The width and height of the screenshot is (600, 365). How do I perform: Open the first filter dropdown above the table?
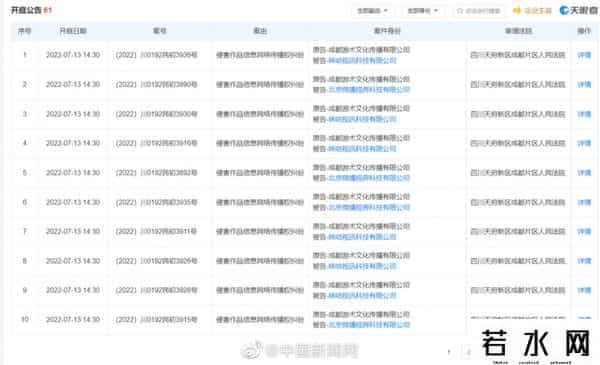(x=372, y=11)
